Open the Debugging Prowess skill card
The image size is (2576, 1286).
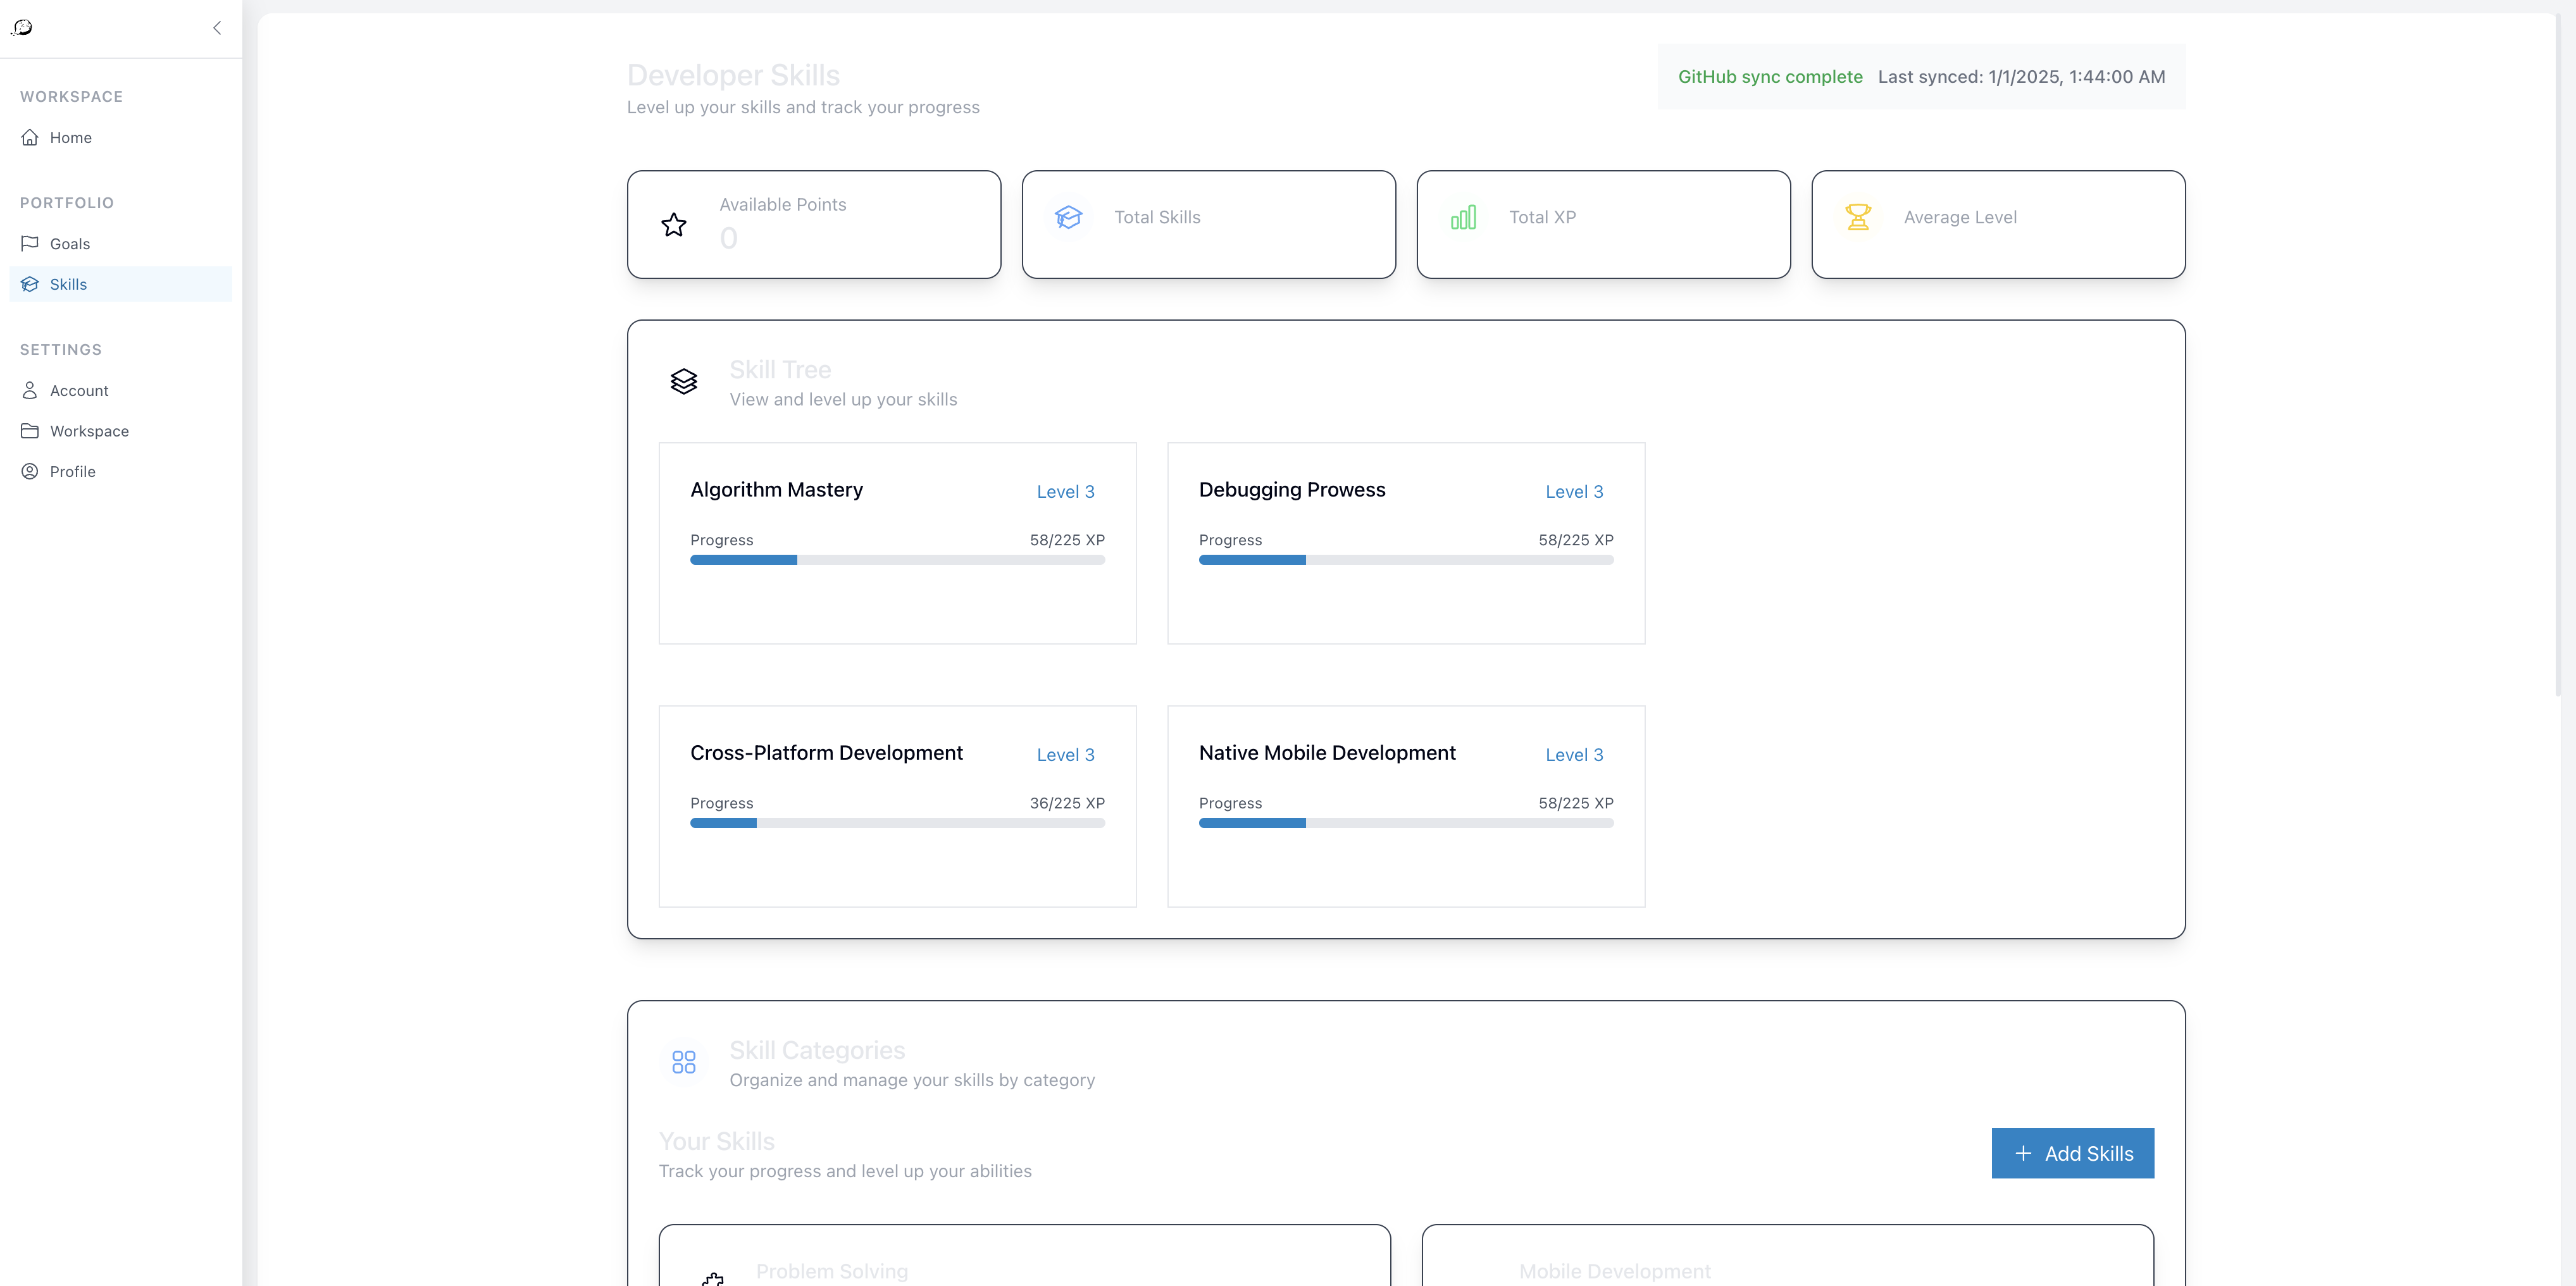click(1406, 543)
